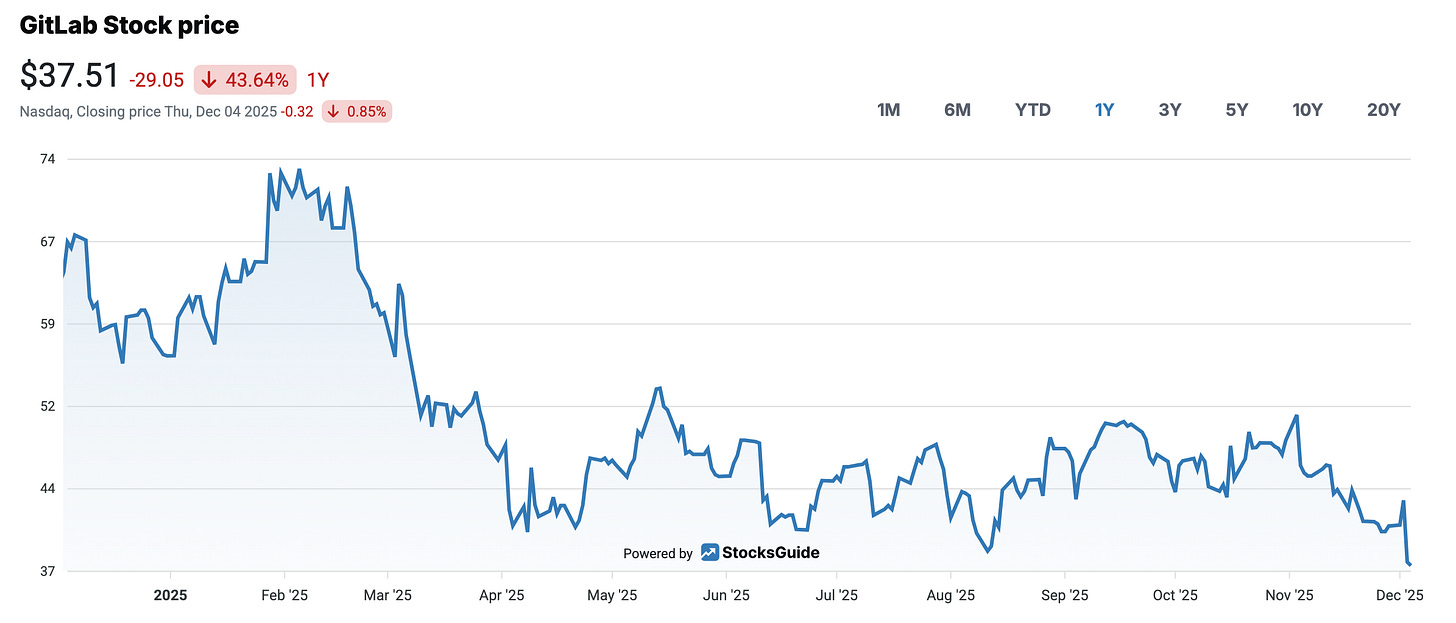This screenshot has height=623, width=1456.
Task: Open the 10Y price history
Action: [1306, 110]
